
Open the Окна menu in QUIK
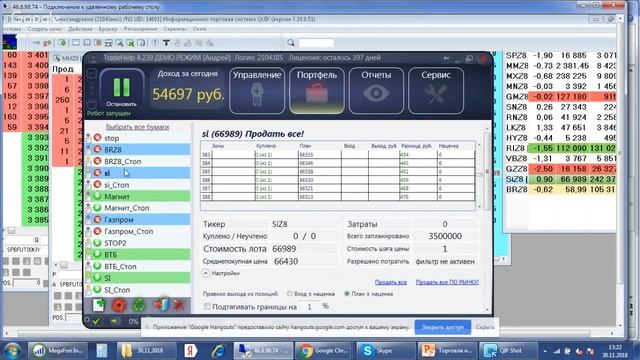click(200, 29)
